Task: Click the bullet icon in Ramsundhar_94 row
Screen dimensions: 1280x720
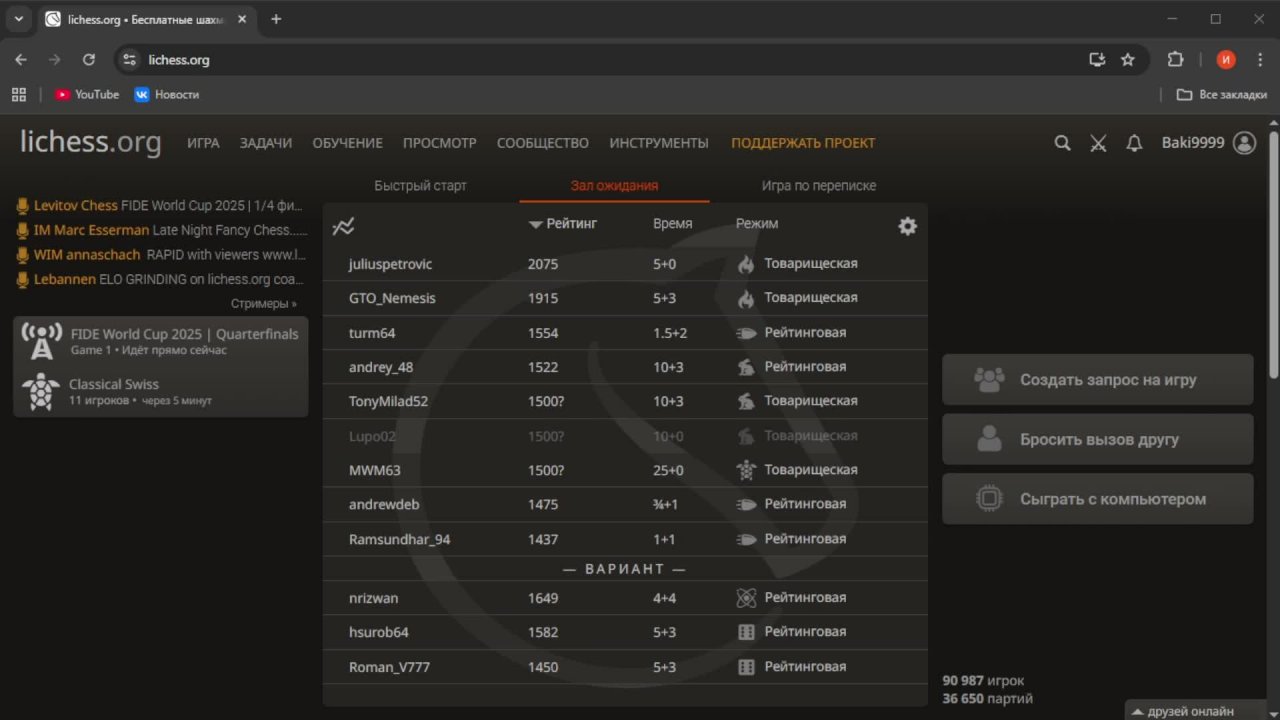Action: click(x=746, y=539)
